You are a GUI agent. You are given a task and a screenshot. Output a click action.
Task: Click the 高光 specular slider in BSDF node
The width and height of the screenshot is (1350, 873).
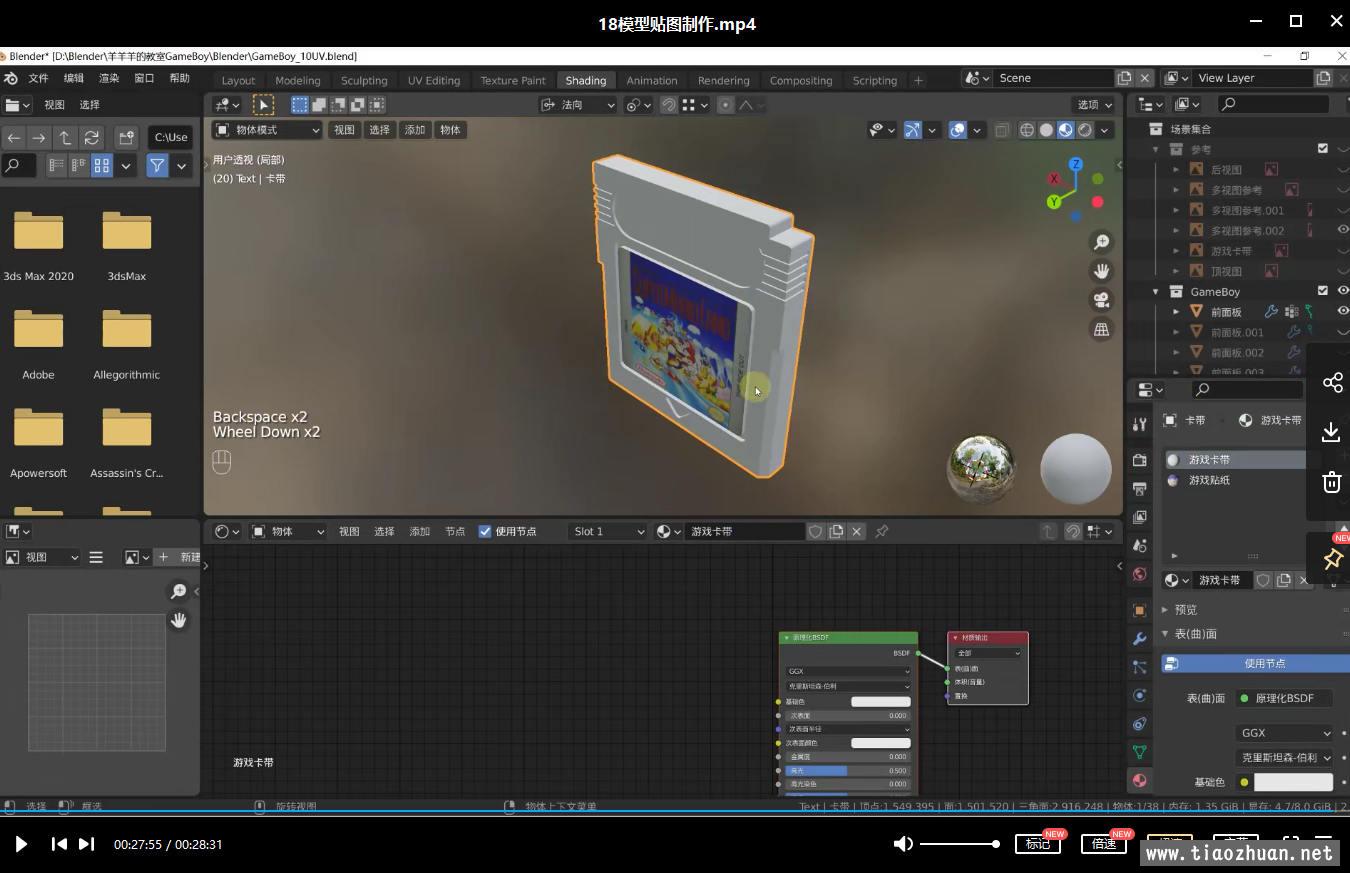tap(847, 771)
